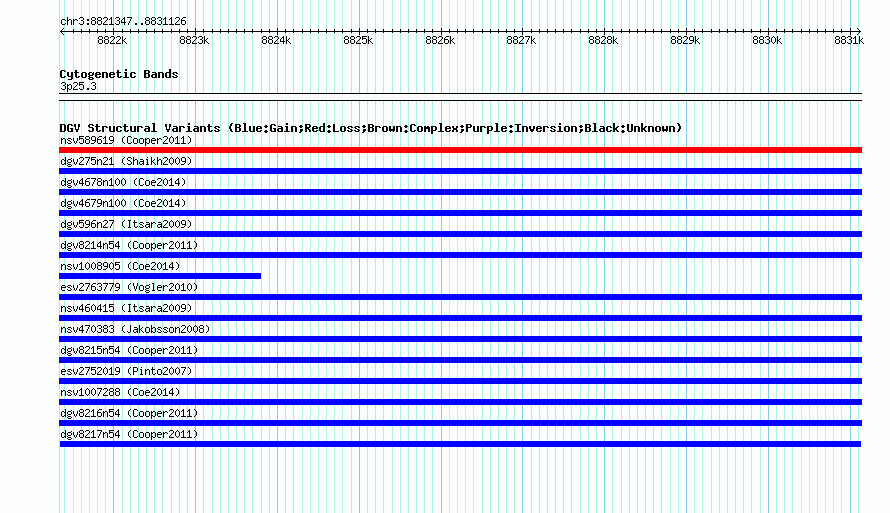Open the esv2763779 (Vogler2010) label
Screen dimensions: 890x513
(129, 287)
